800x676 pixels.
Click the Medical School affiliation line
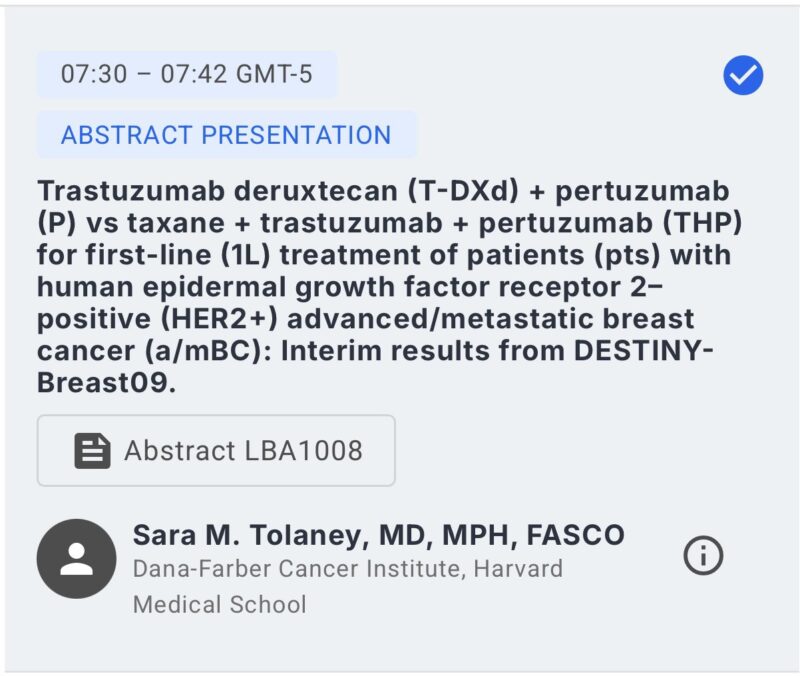pos(219,605)
